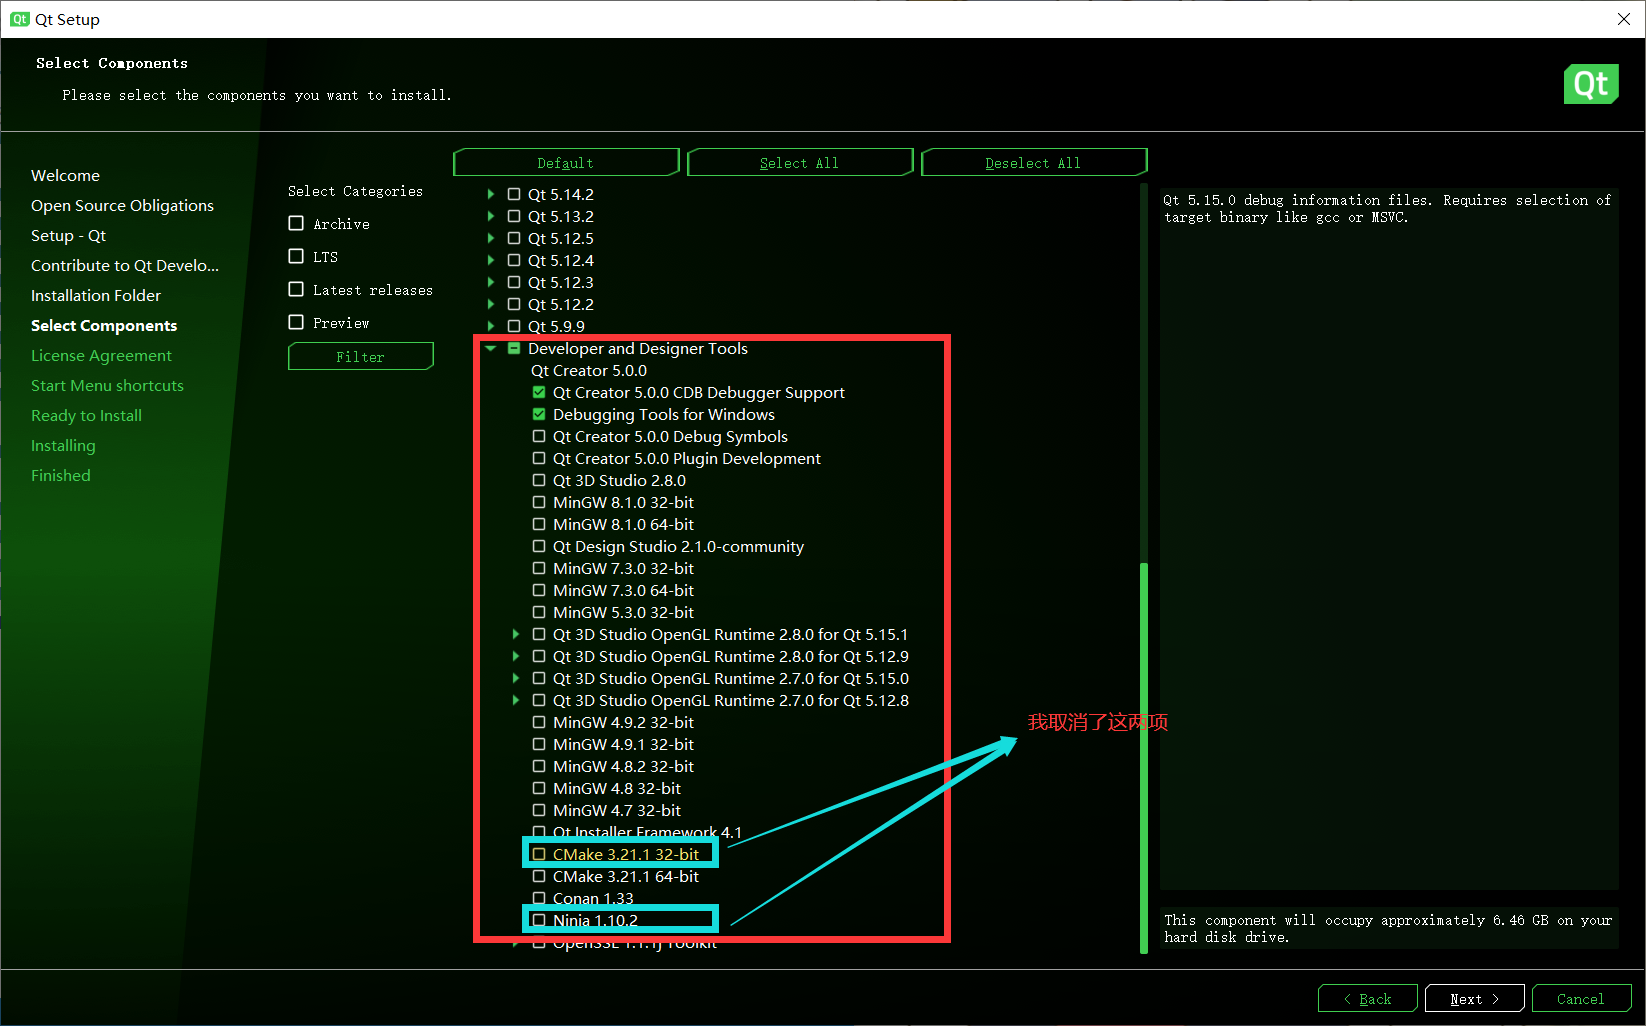Click the Qt Setup title bar icon

[20, 19]
